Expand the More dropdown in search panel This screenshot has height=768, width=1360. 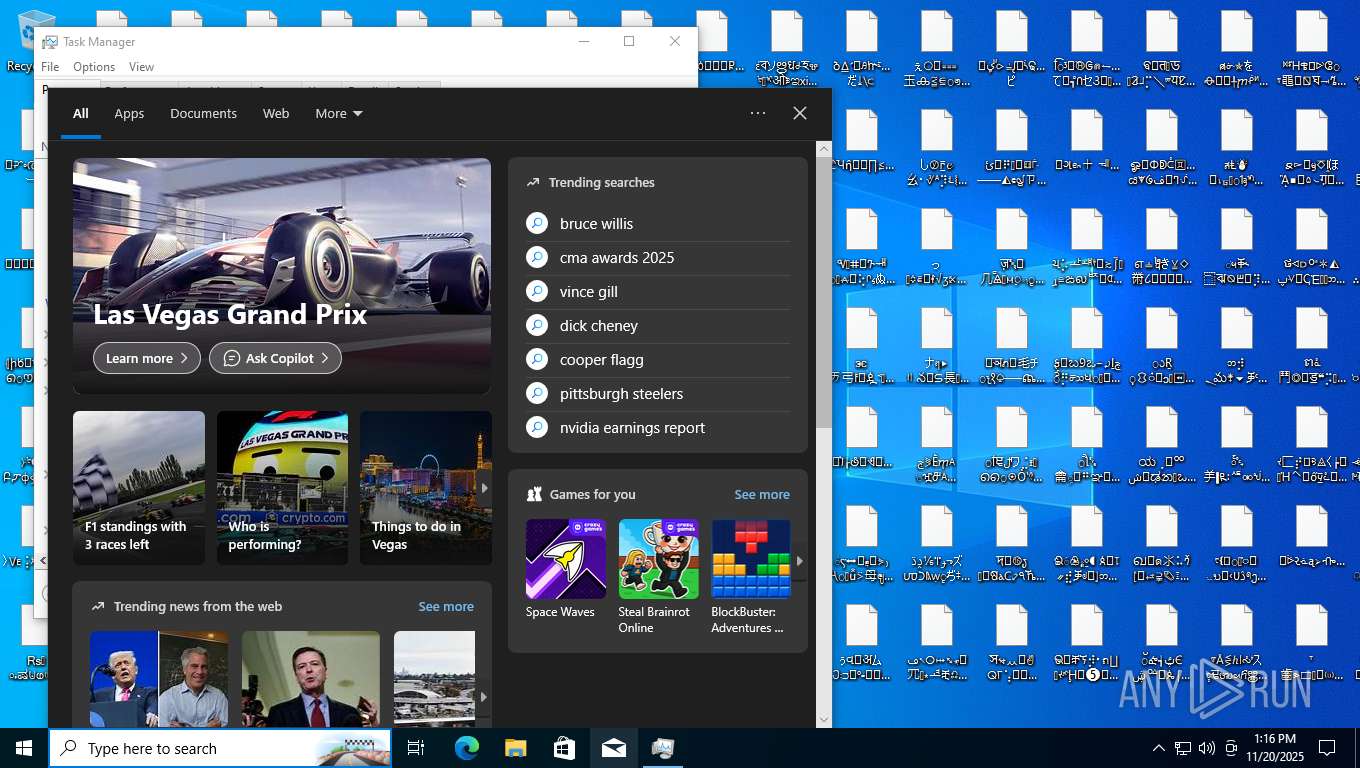[x=339, y=114]
